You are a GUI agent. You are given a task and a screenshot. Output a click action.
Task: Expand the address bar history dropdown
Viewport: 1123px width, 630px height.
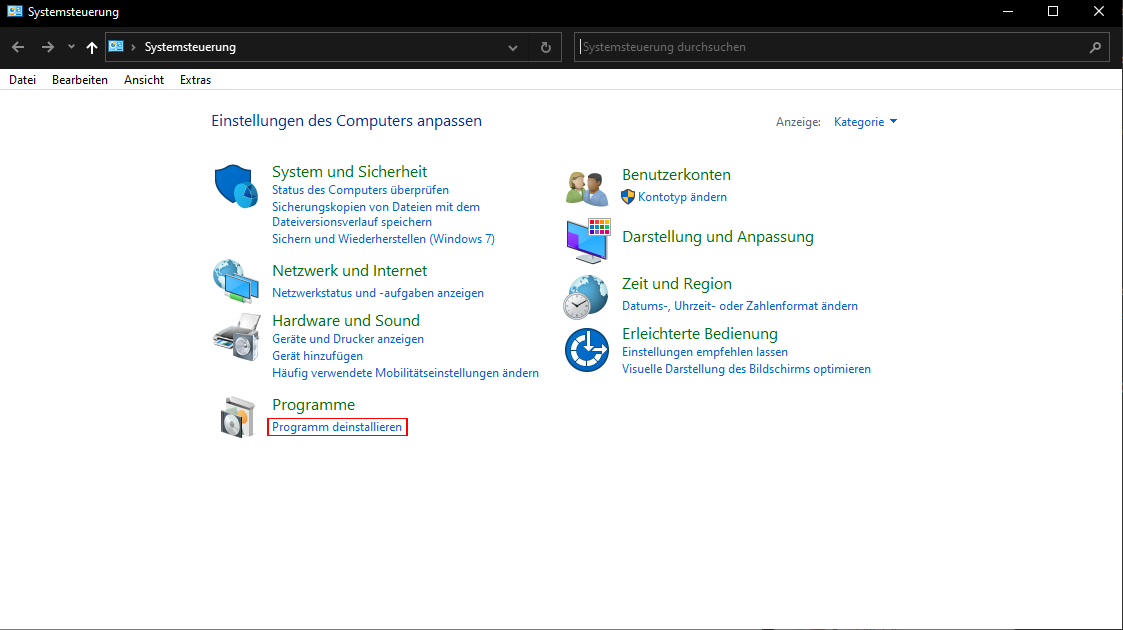513,47
